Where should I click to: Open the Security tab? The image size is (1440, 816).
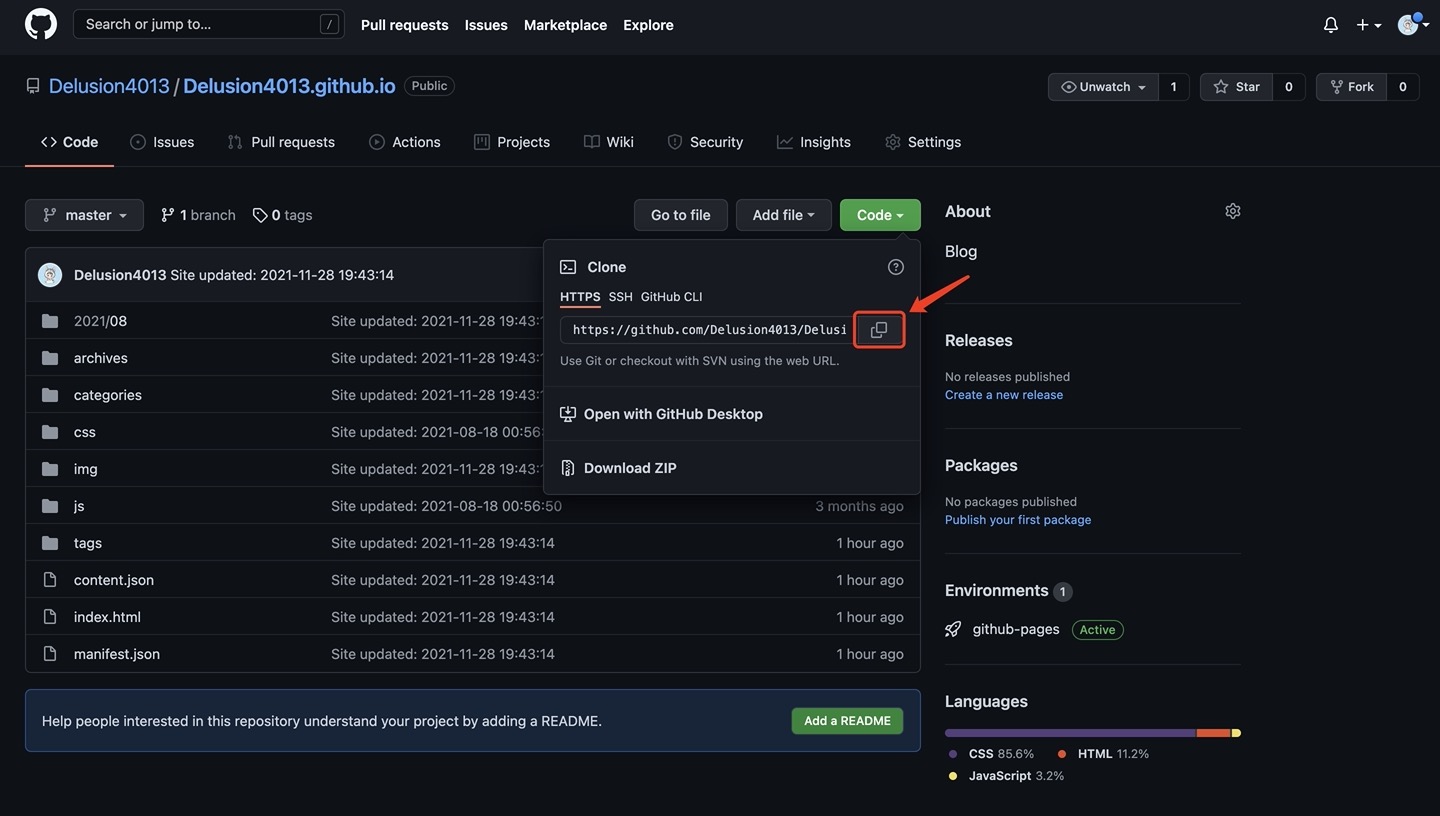705,142
